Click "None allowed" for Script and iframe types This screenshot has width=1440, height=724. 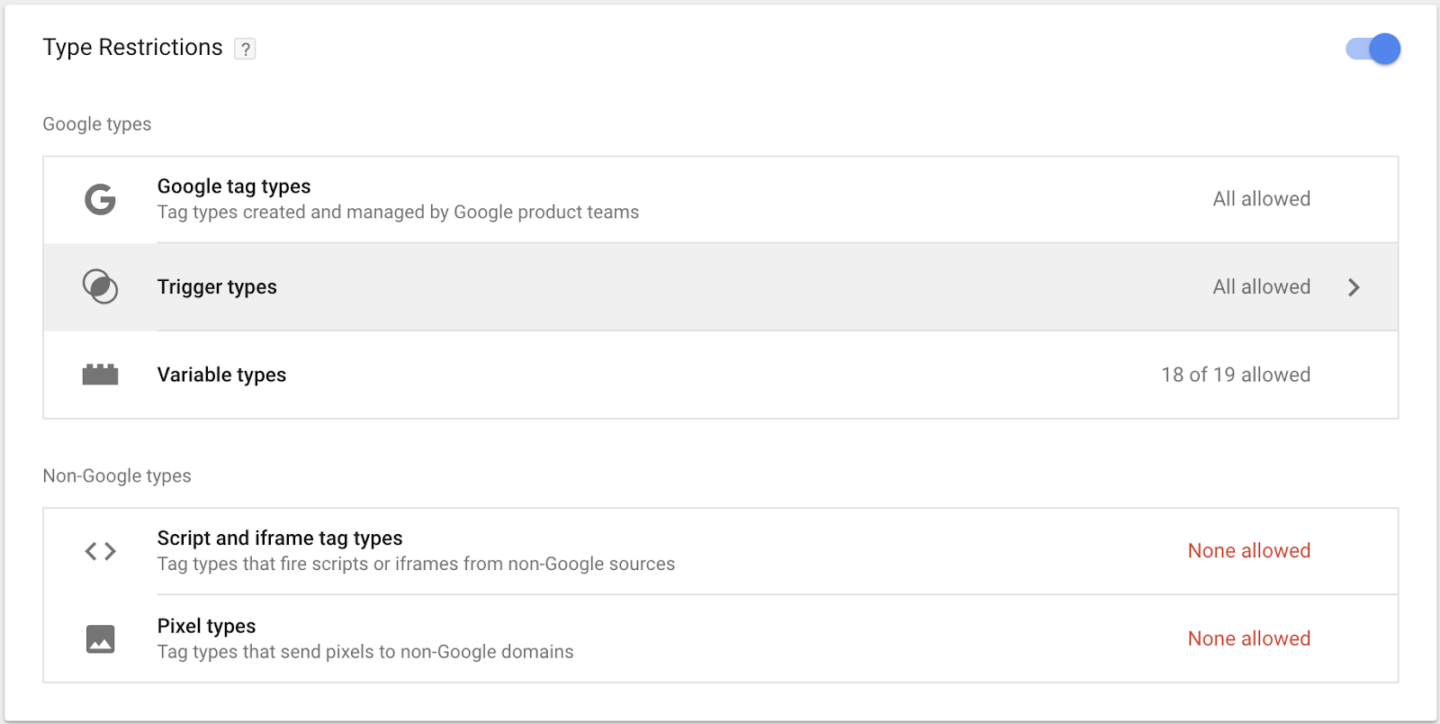point(1249,551)
